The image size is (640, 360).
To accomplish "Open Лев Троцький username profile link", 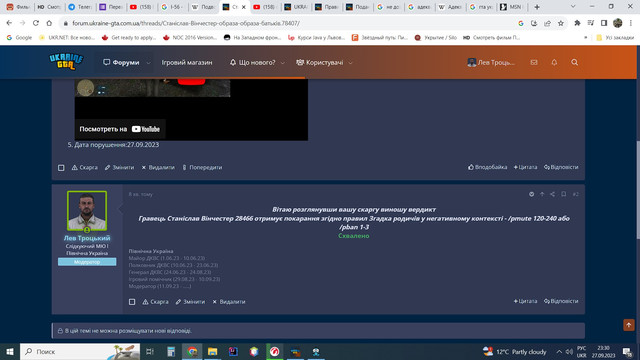I will (87, 238).
